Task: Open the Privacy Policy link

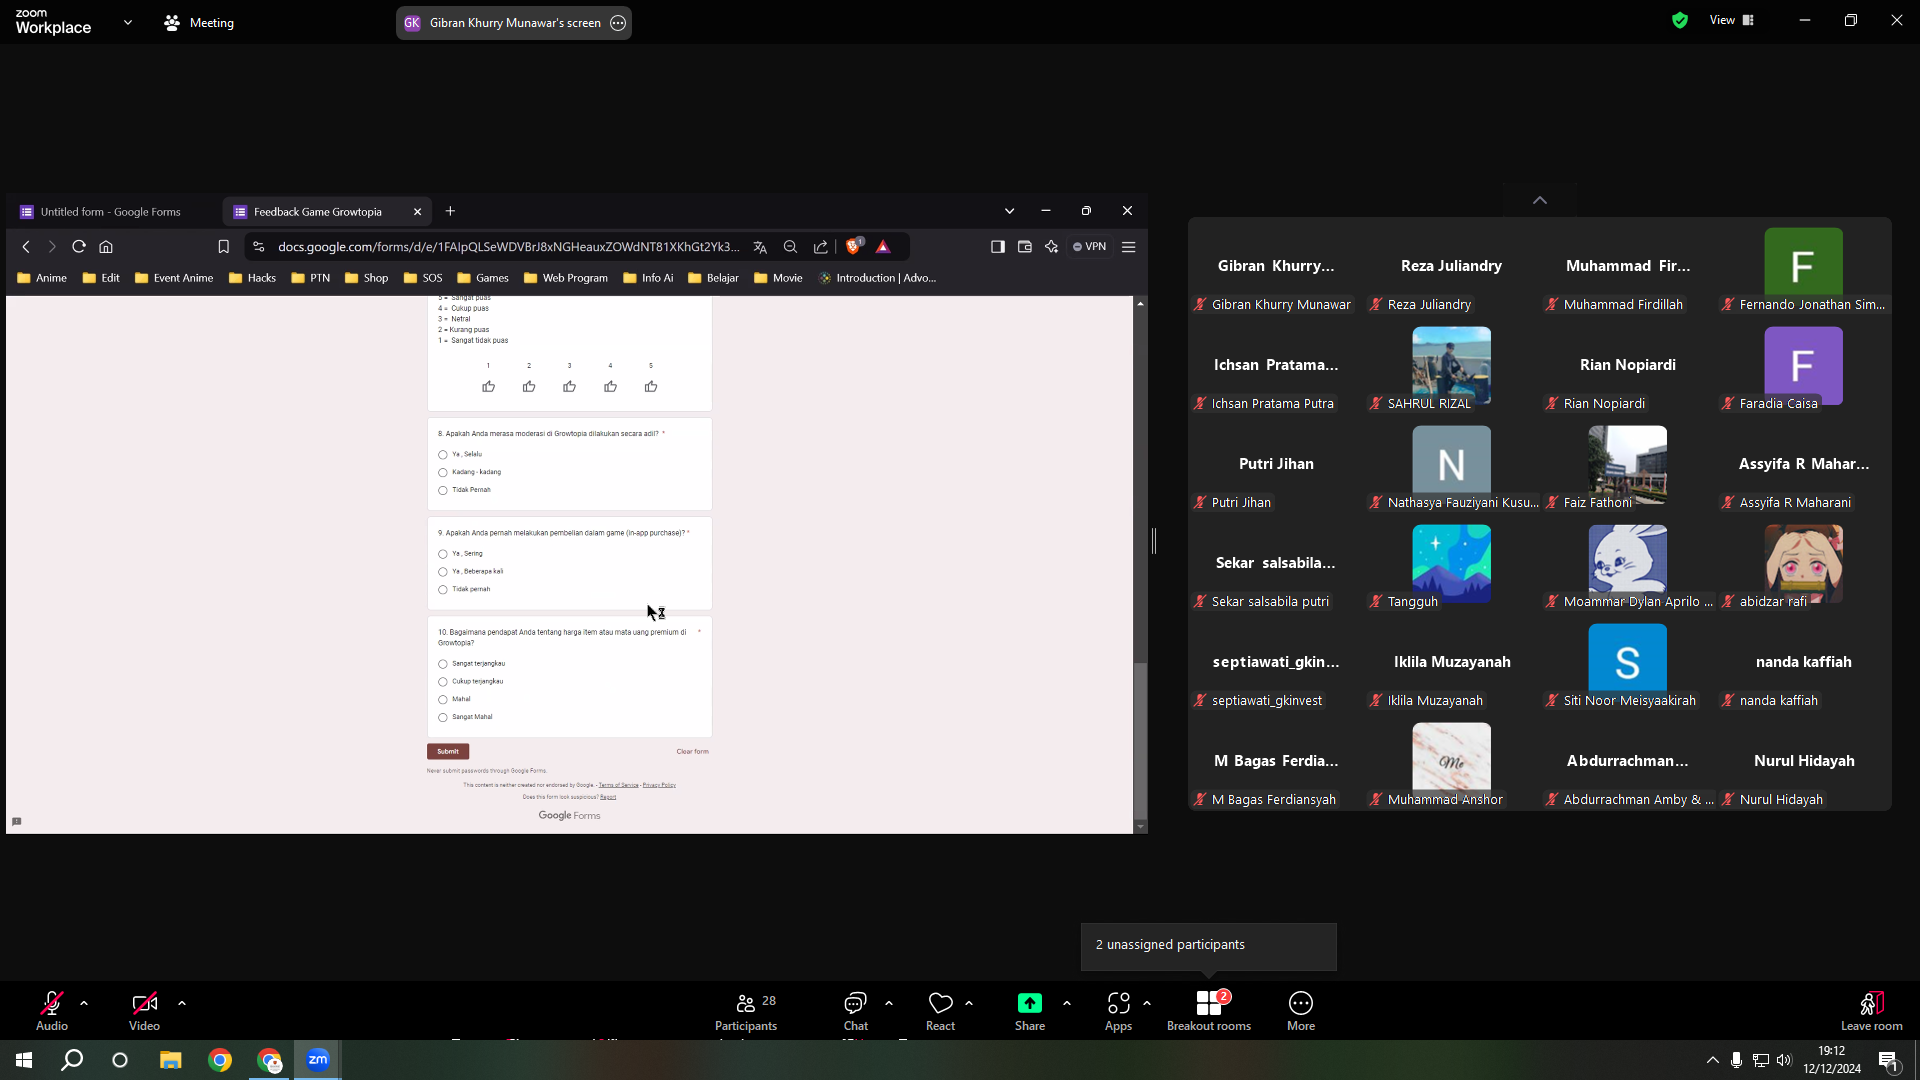Action: pos(659,786)
